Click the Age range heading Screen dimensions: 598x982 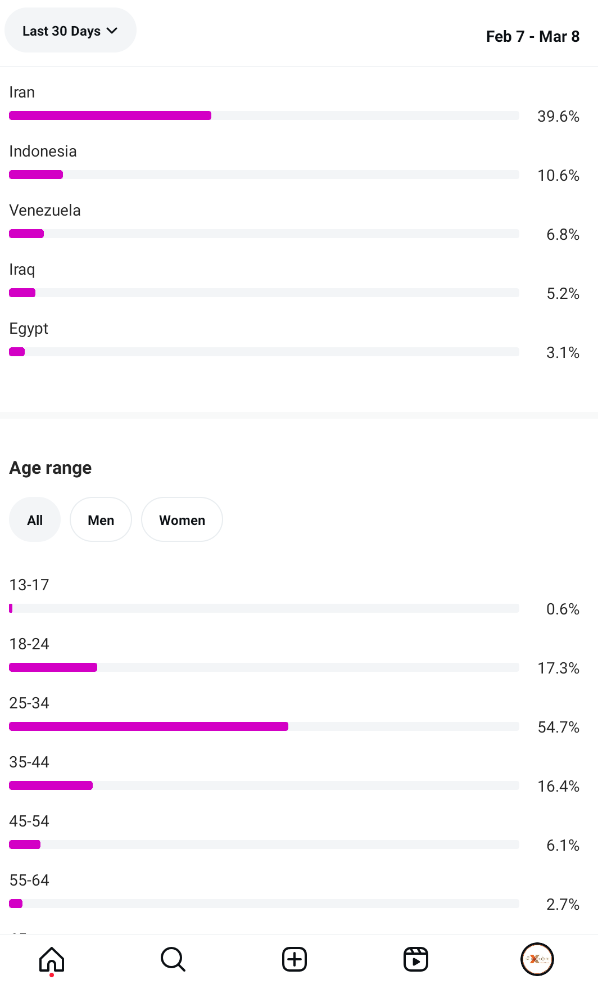tap(50, 468)
